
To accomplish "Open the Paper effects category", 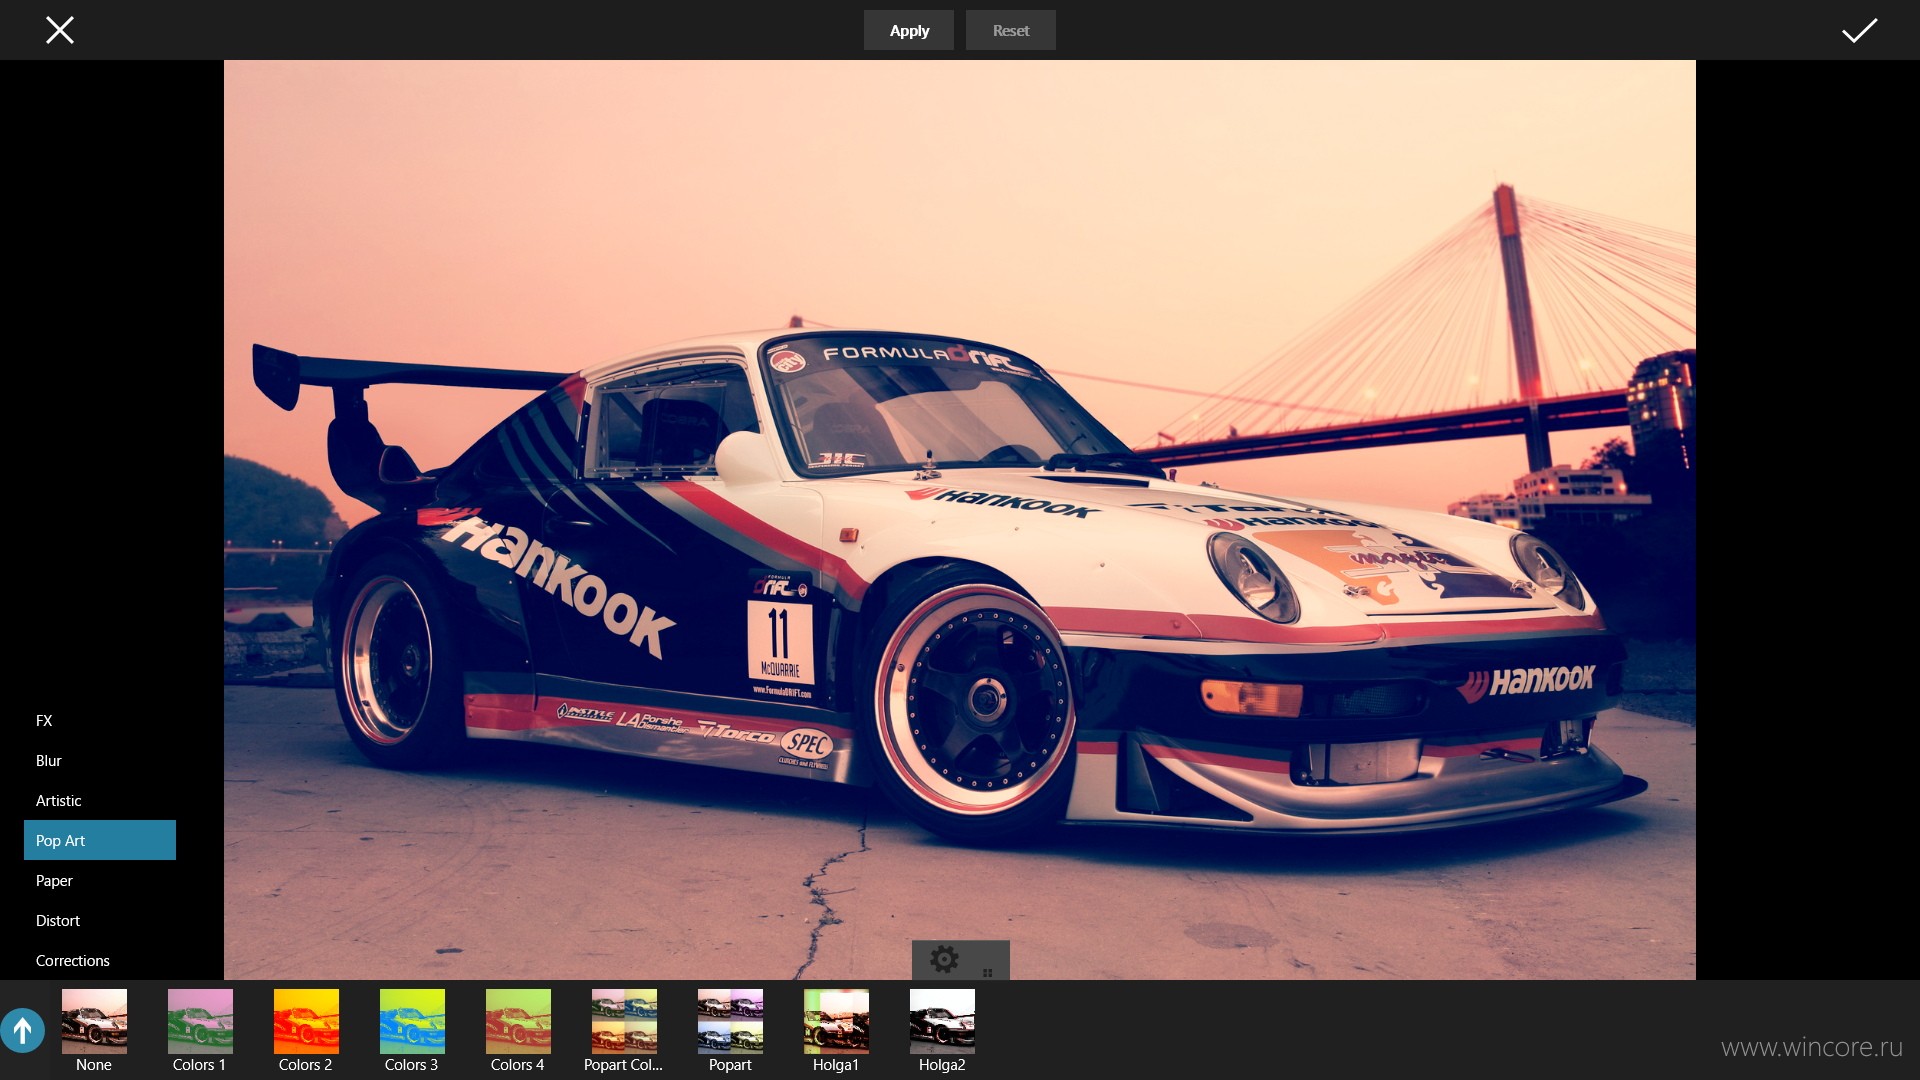I will pyautogui.click(x=100, y=880).
